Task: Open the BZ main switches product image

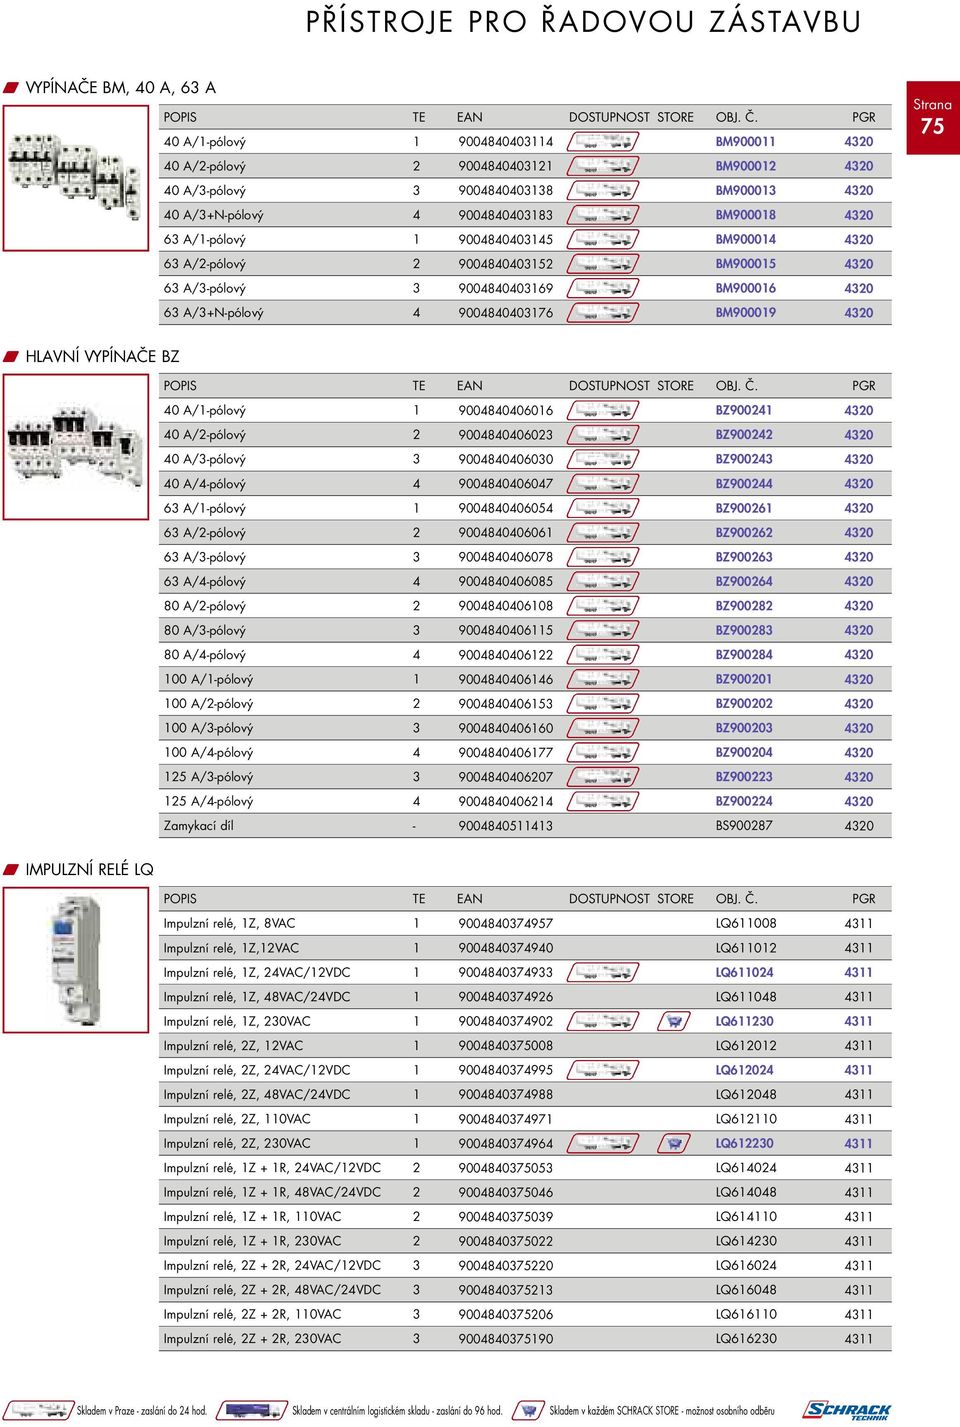Action: 76,447
